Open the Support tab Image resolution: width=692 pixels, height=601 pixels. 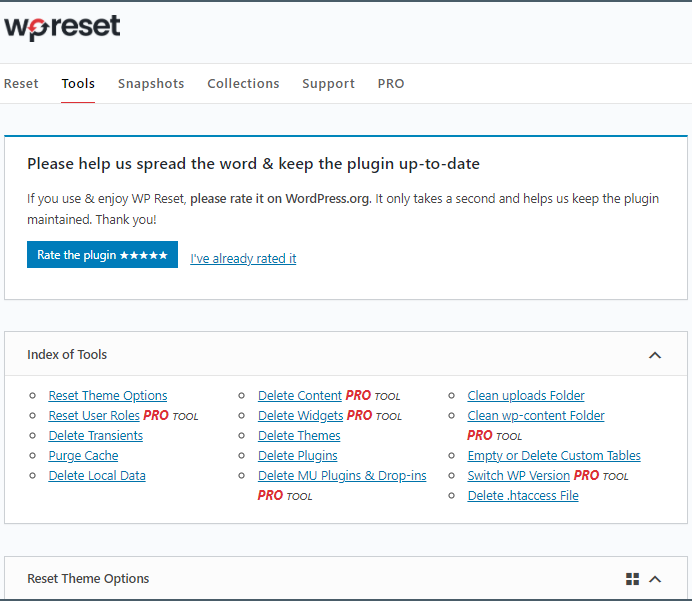(328, 83)
